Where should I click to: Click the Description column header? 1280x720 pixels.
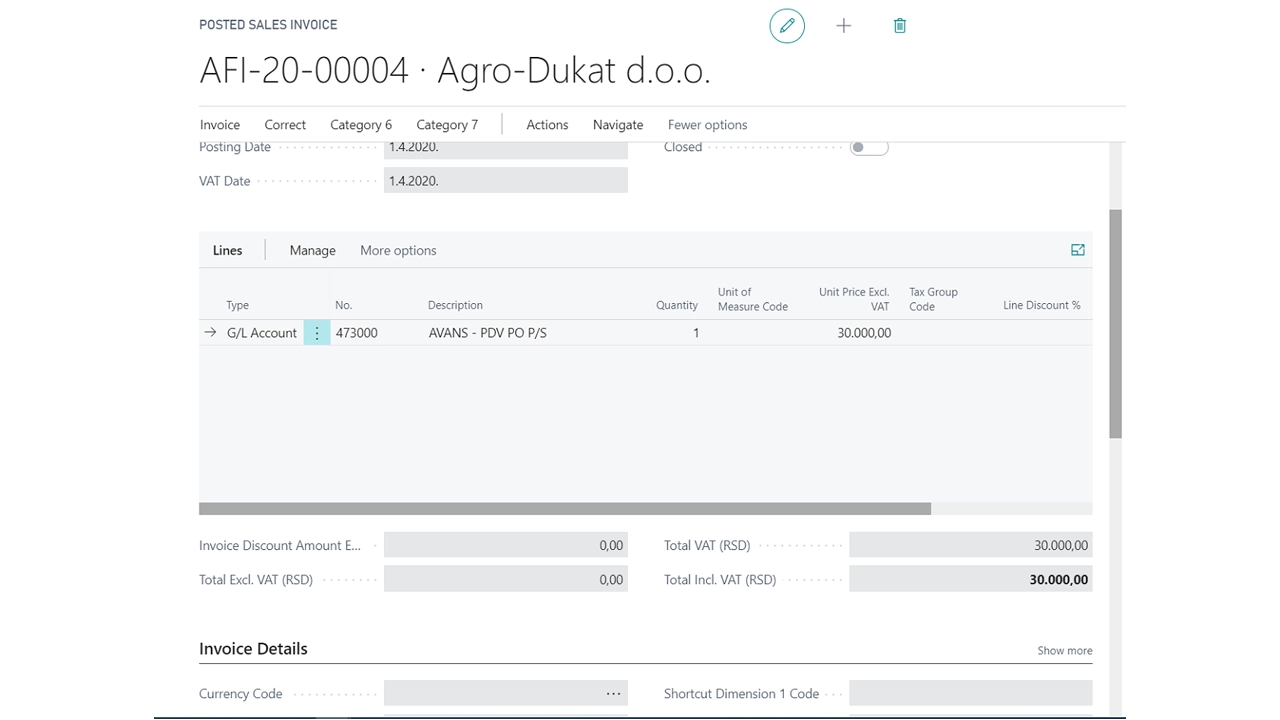pyautogui.click(x=455, y=306)
